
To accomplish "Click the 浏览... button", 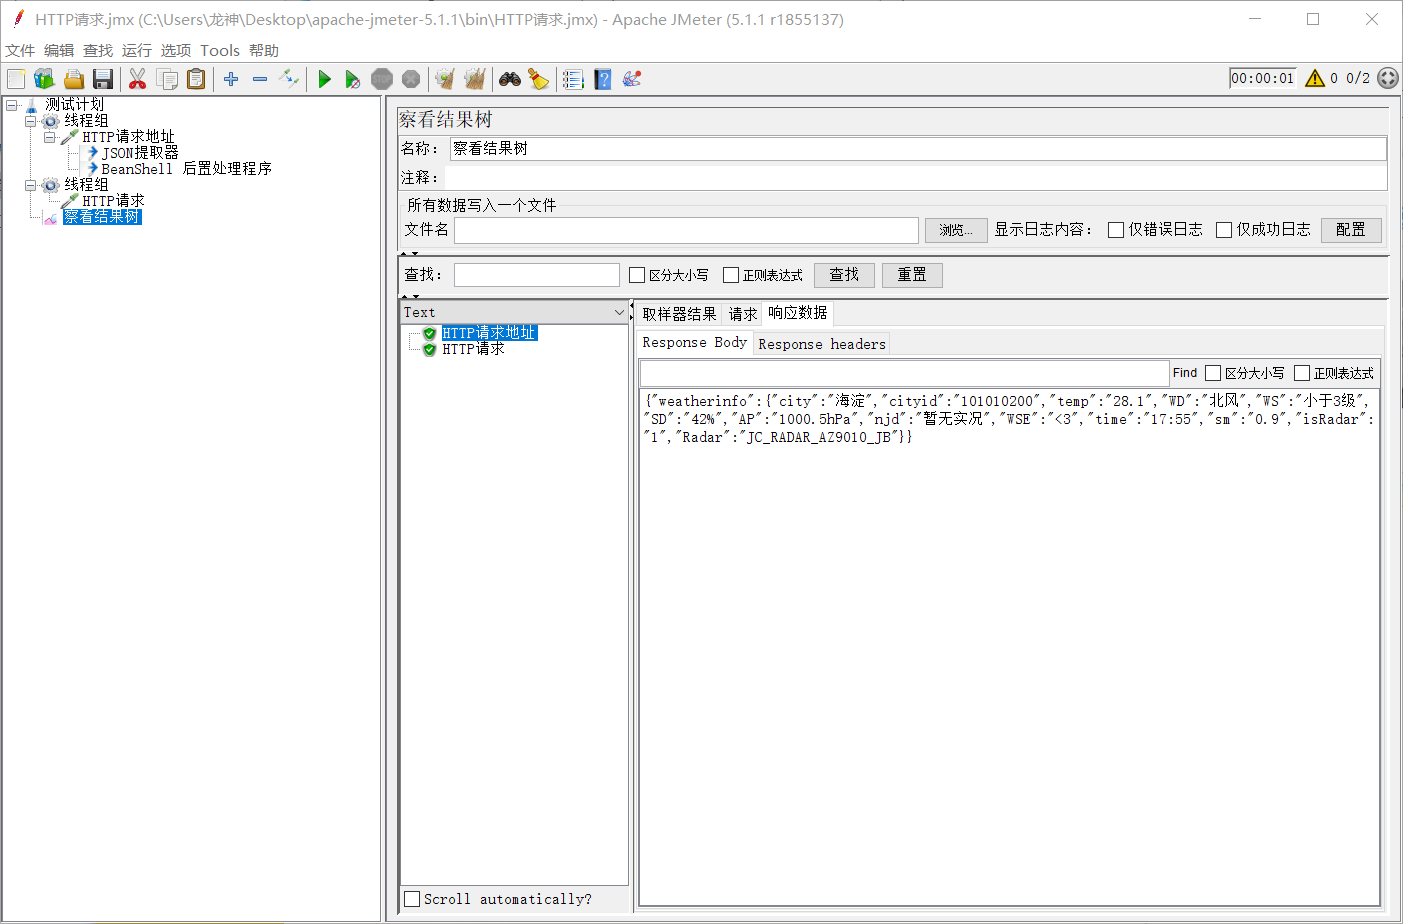I will [956, 230].
